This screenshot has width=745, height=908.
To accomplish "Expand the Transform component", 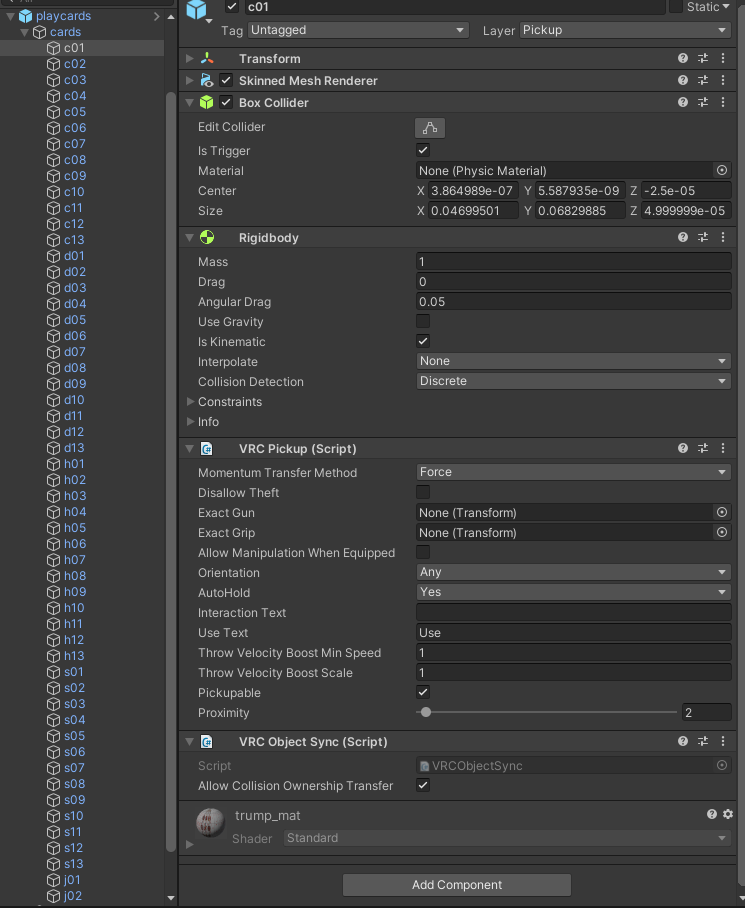I will [189, 58].
